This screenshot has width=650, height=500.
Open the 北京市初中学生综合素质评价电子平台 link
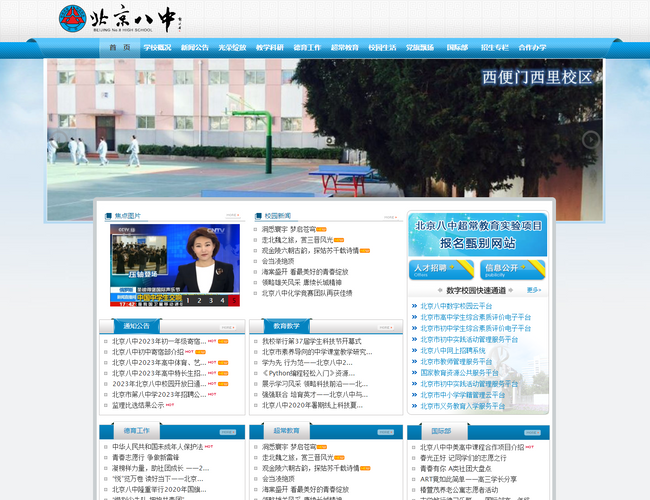(475, 328)
